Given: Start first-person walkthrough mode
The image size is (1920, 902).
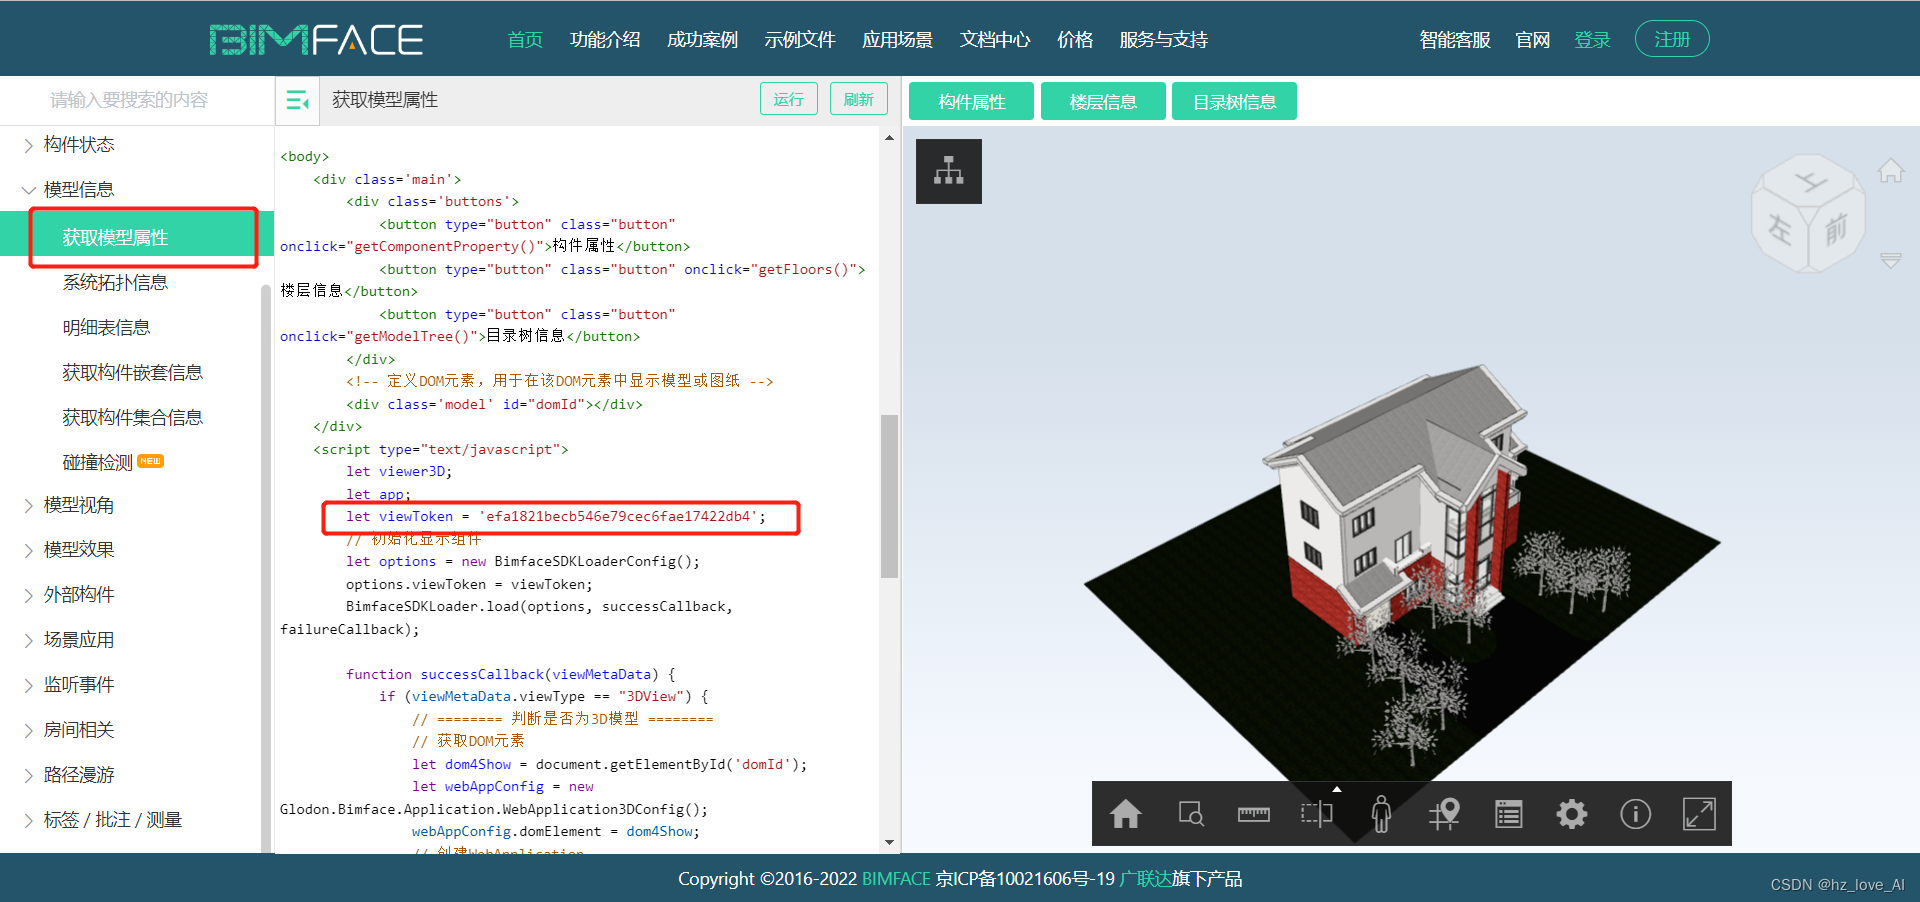Looking at the screenshot, I should click(1381, 813).
